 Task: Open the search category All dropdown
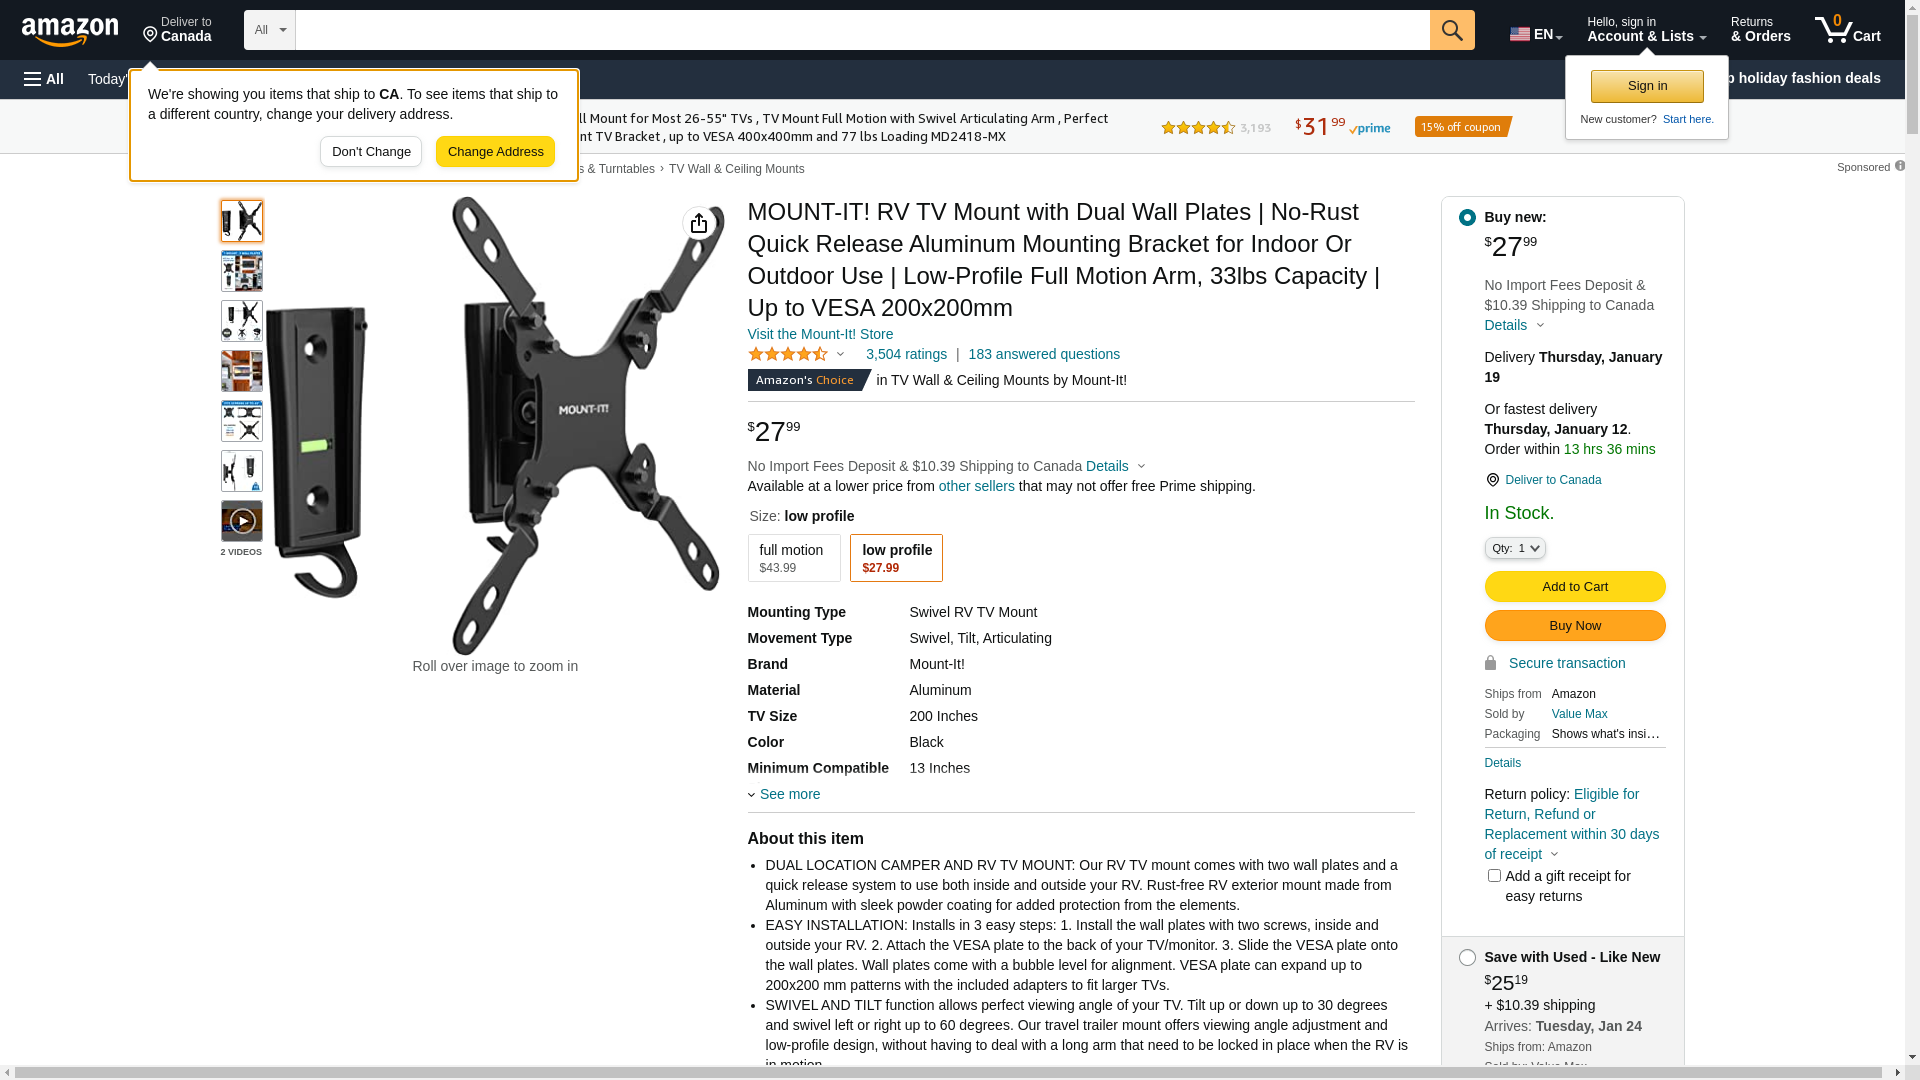(270, 30)
